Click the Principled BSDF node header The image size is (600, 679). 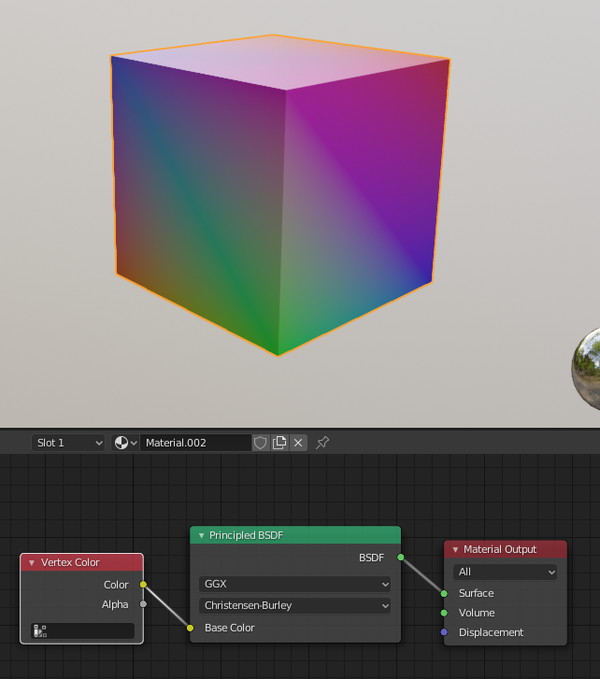pyautogui.click(x=295, y=535)
